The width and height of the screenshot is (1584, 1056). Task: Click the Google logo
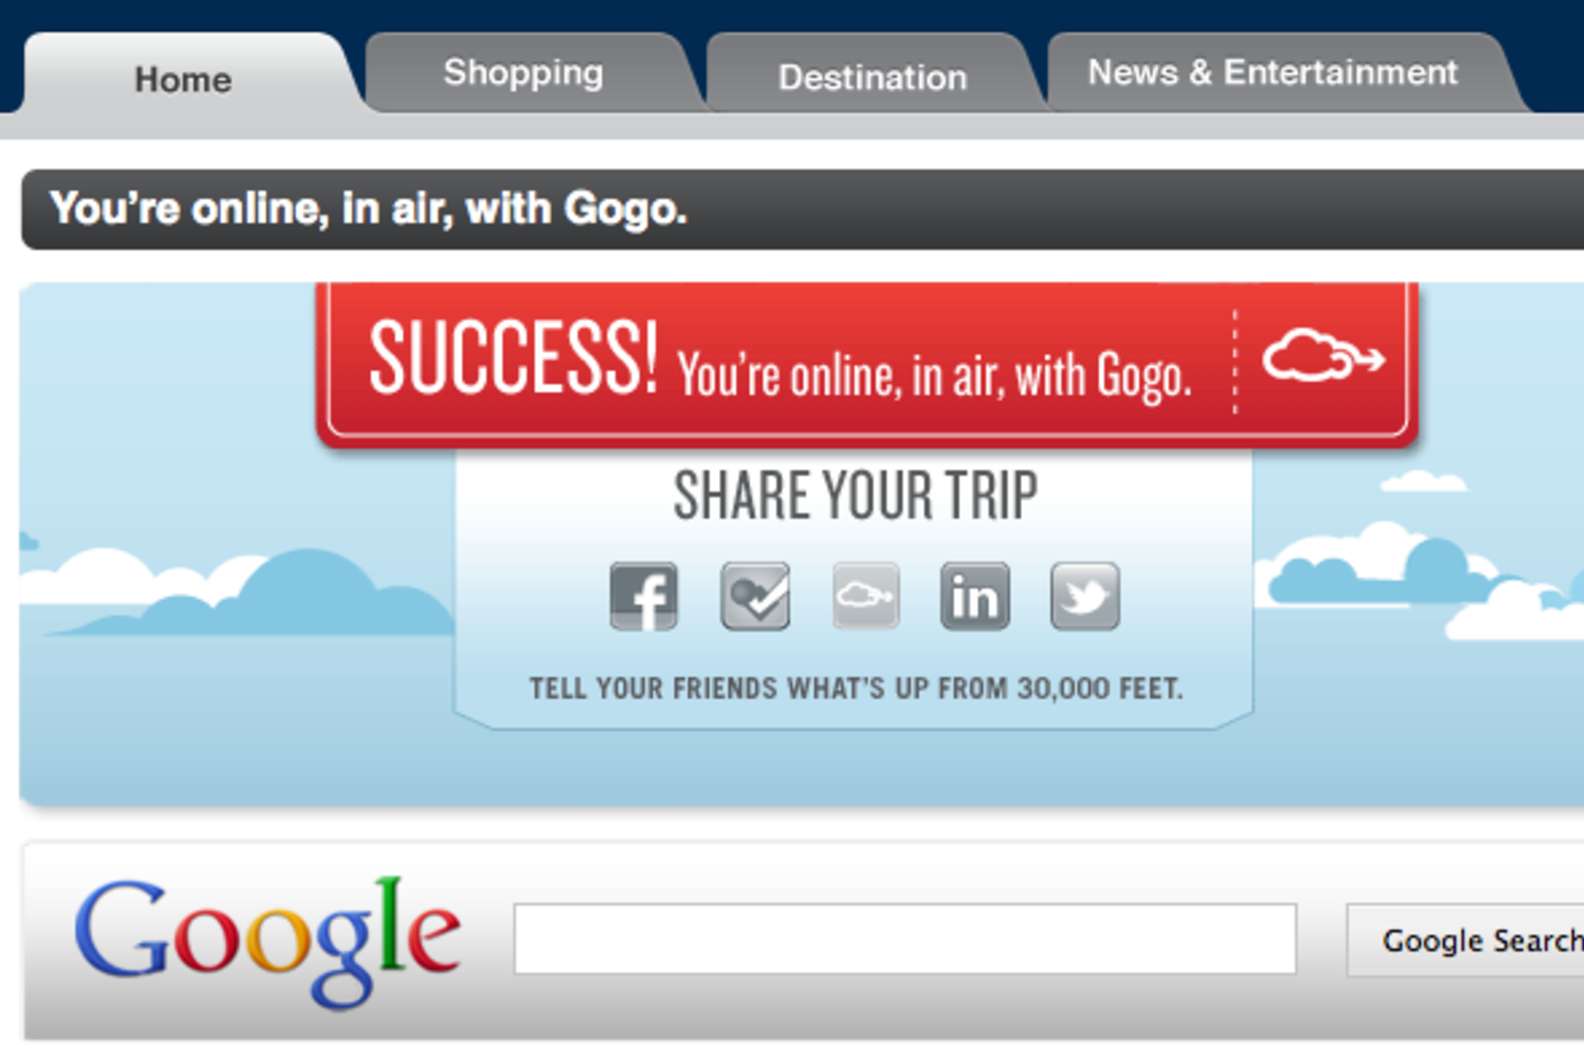[267, 940]
